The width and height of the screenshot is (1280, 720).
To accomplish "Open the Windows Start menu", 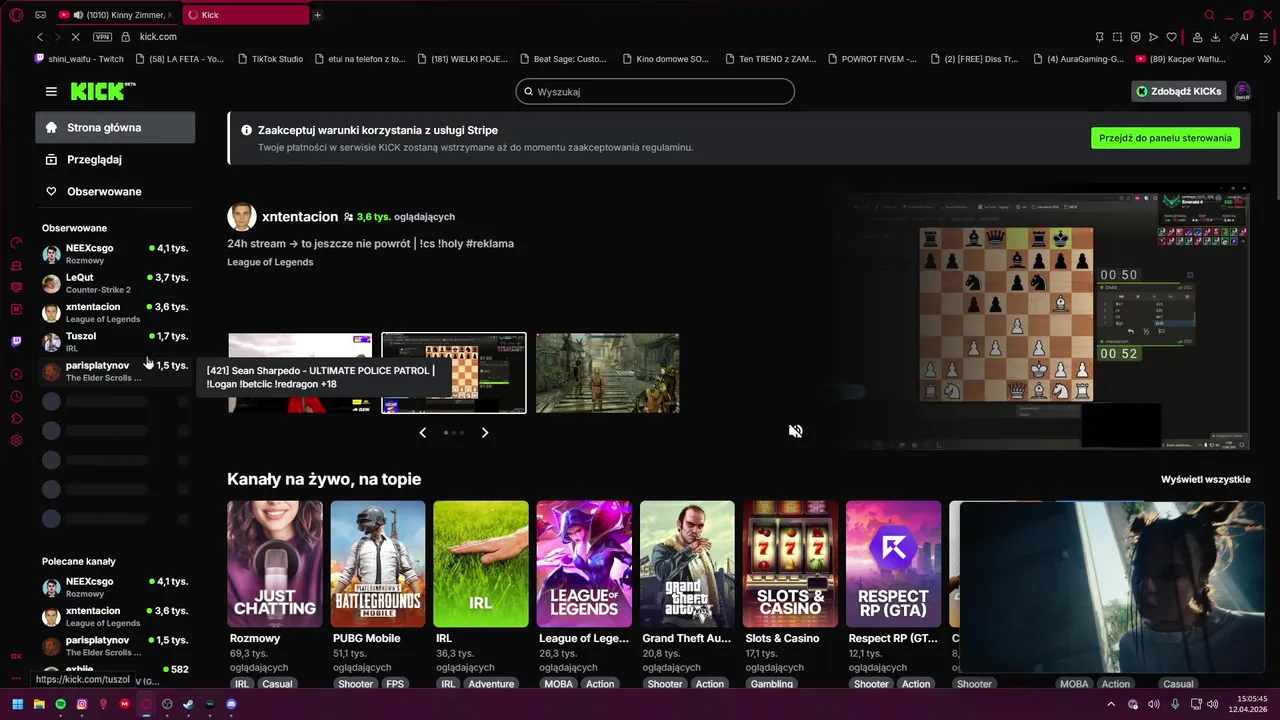I will click(18, 704).
